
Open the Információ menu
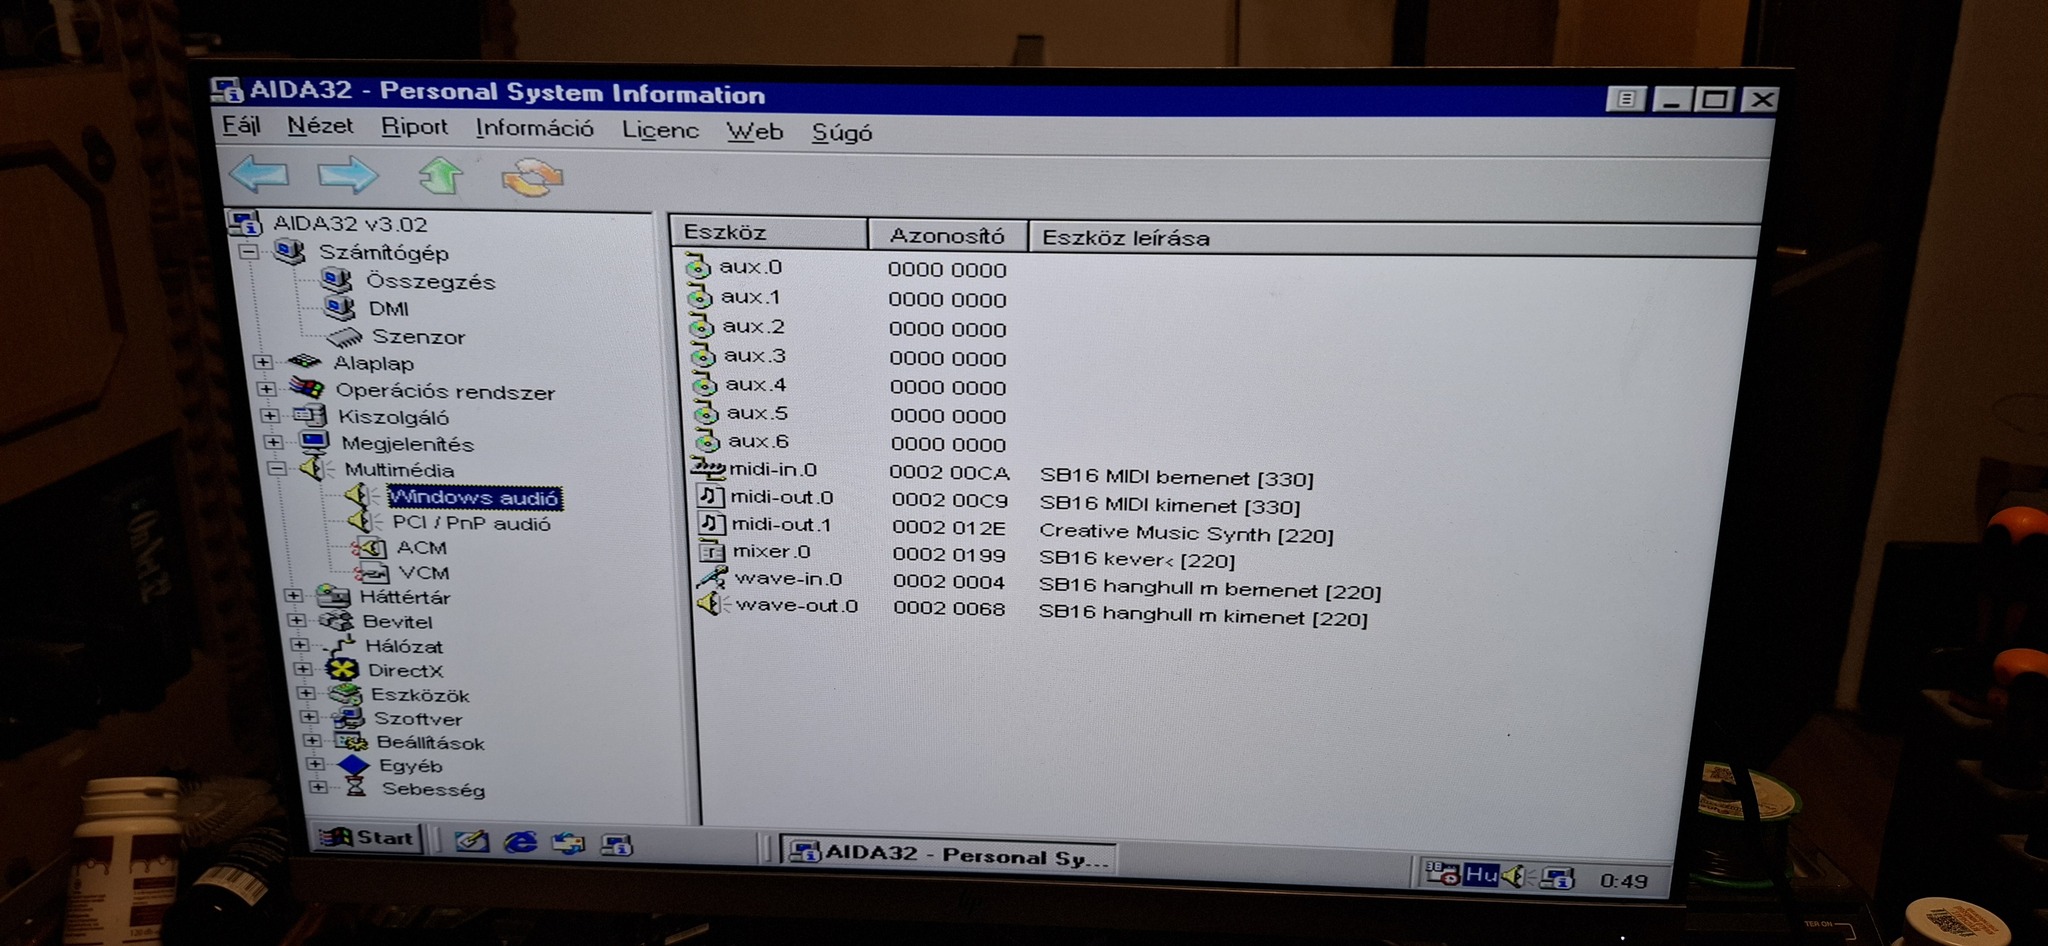coord(534,128)
